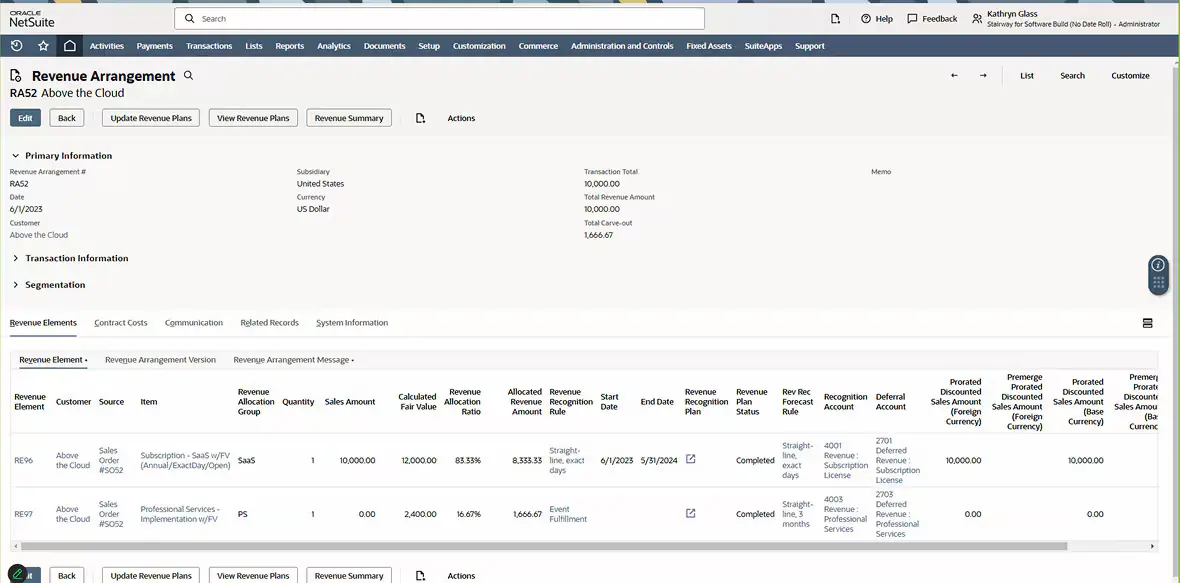The image size is (1180, 583).
Task: Open RE96's Revenue Recognition Plan external link icon
Action: point(690,457)
